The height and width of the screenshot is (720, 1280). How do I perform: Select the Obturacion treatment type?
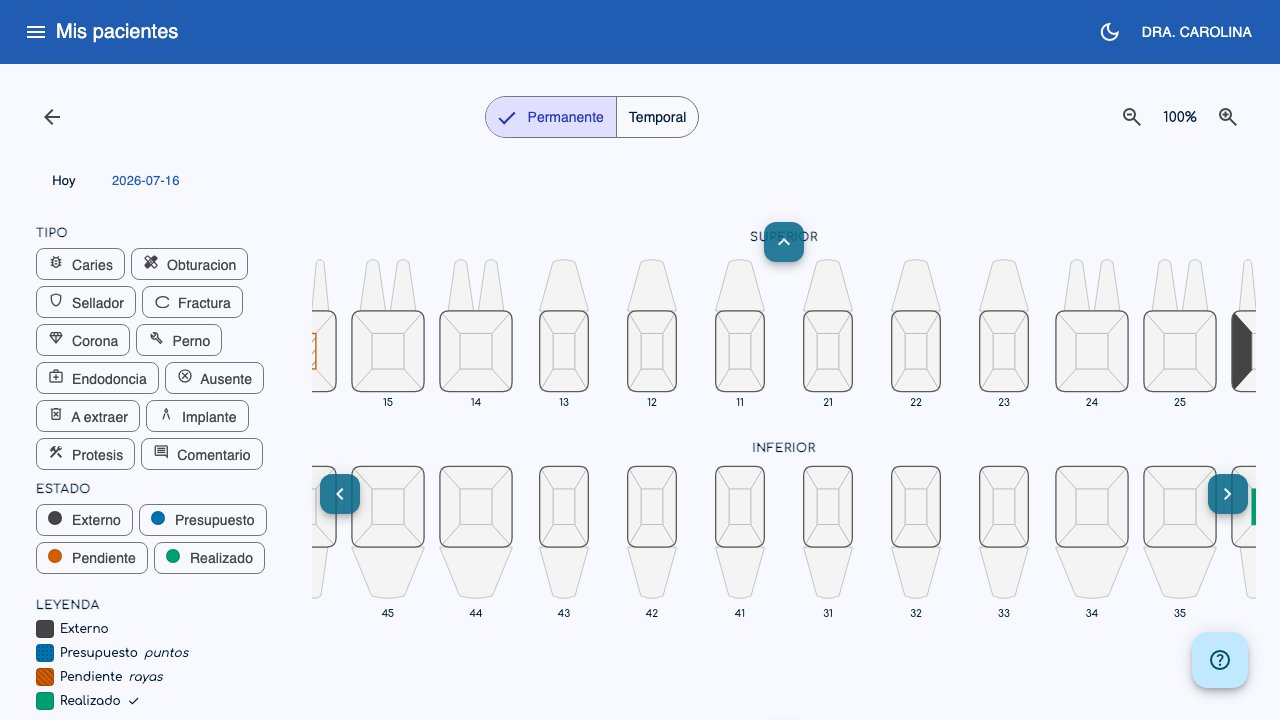189,265
